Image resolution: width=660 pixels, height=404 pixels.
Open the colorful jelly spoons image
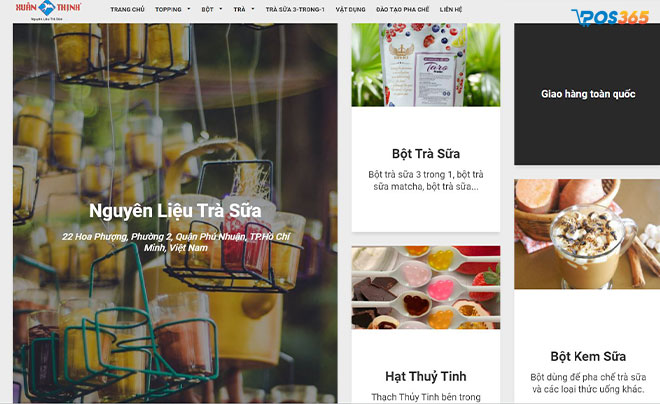pos(426,287)
